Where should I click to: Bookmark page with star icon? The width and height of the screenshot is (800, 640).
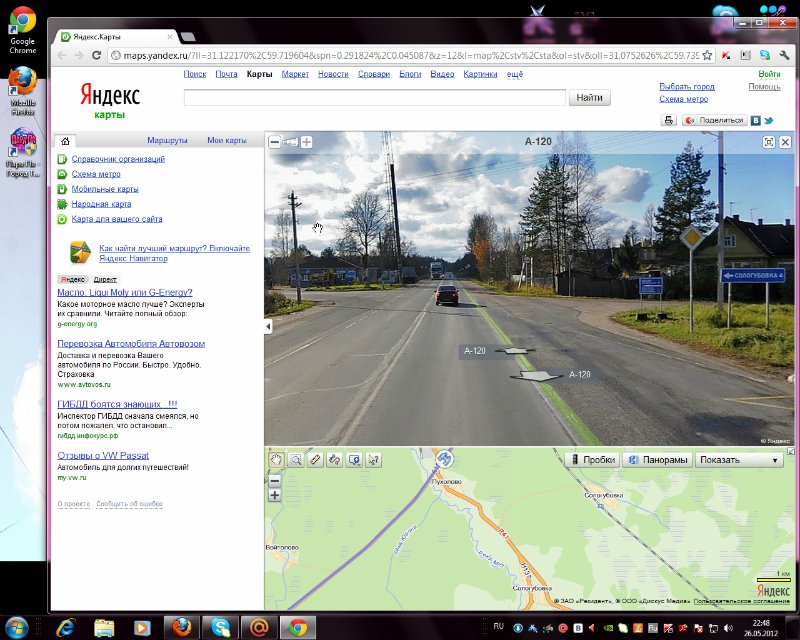click(707, 55)
